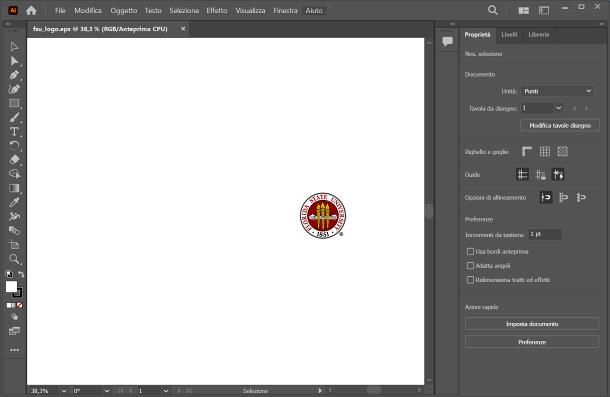Select the Pen tool
This screenshot has height=397, width=610.
pyautogui.click(x=14, y=75)
